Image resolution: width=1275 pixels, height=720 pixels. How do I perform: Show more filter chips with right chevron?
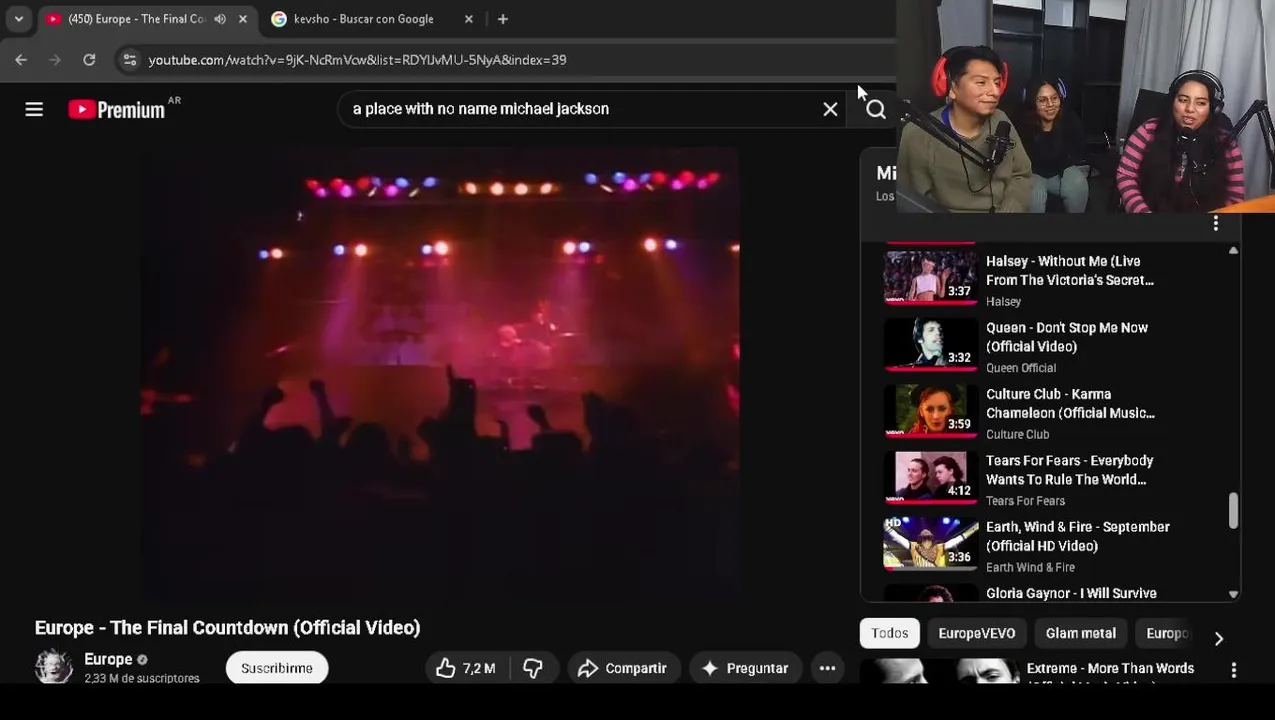coord(1218,638)
